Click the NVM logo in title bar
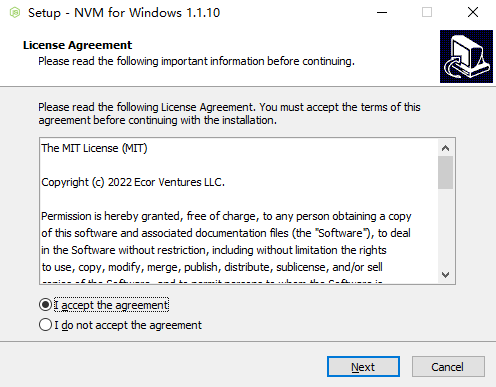Image resolution: width=496 pixels, height=387 pixels. coord(15,13)
